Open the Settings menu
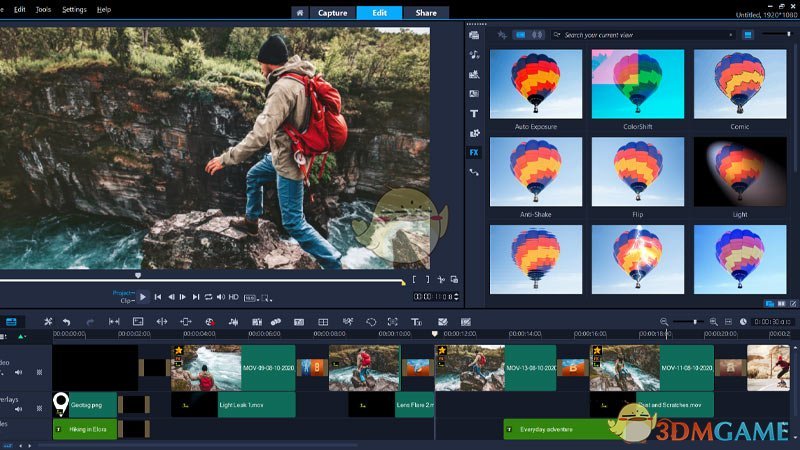This screenshot has height=450, width=800. (74, 9)
